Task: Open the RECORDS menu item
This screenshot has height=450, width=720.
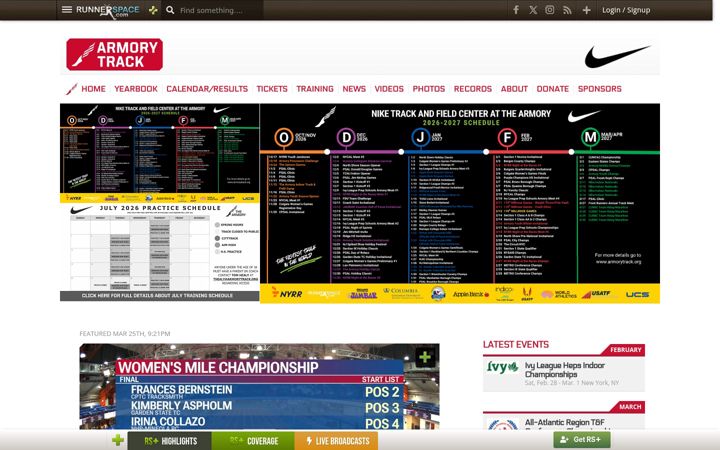Action: (x=473, y=89)
